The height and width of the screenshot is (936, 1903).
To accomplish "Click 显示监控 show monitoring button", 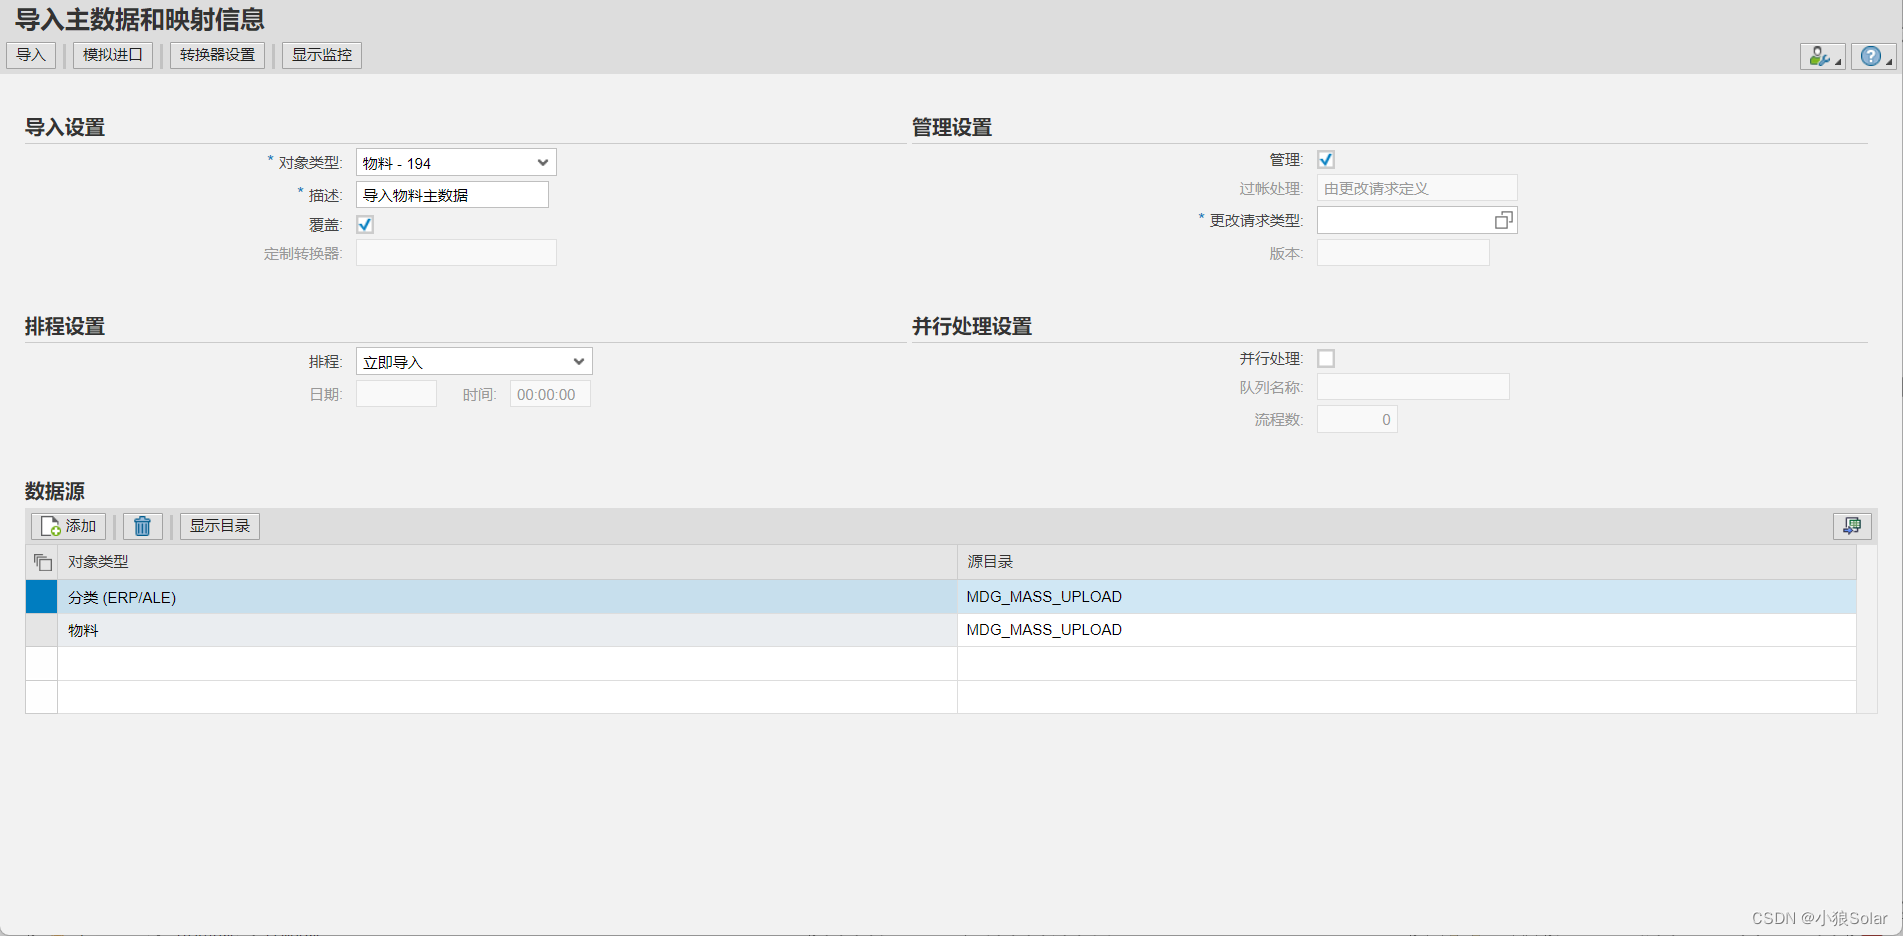I will click(322, 55).
